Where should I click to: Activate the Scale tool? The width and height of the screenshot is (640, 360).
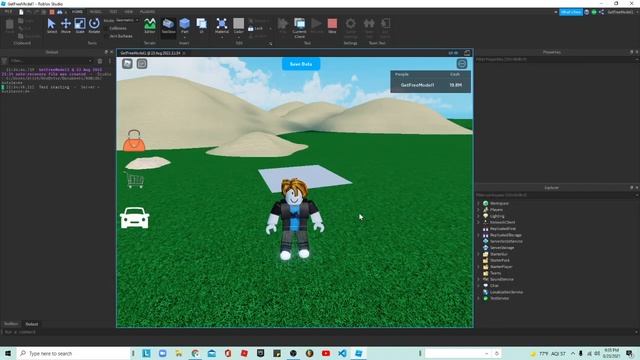pyautogui.click(x=80, y=25)
